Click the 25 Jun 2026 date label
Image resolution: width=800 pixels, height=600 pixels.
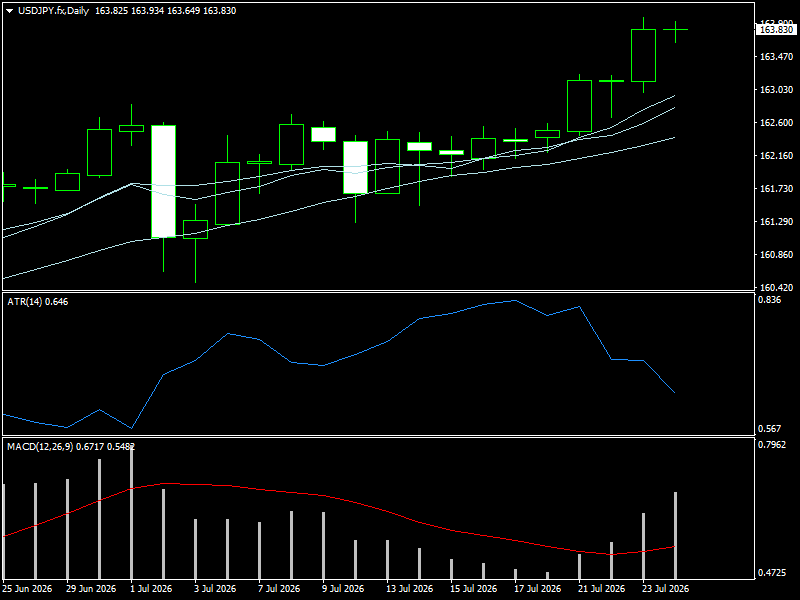[x=27, y=589]
